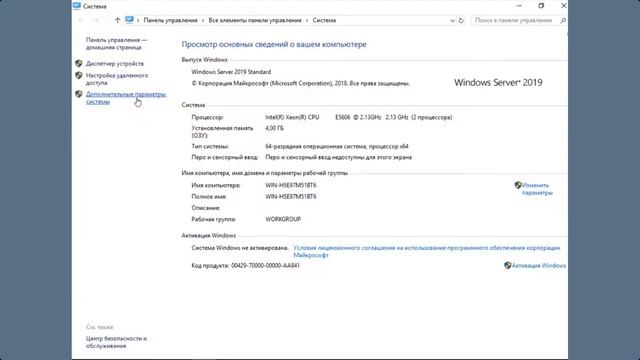Open Дополнительные параметры системы link

click(x=126, y=98)
